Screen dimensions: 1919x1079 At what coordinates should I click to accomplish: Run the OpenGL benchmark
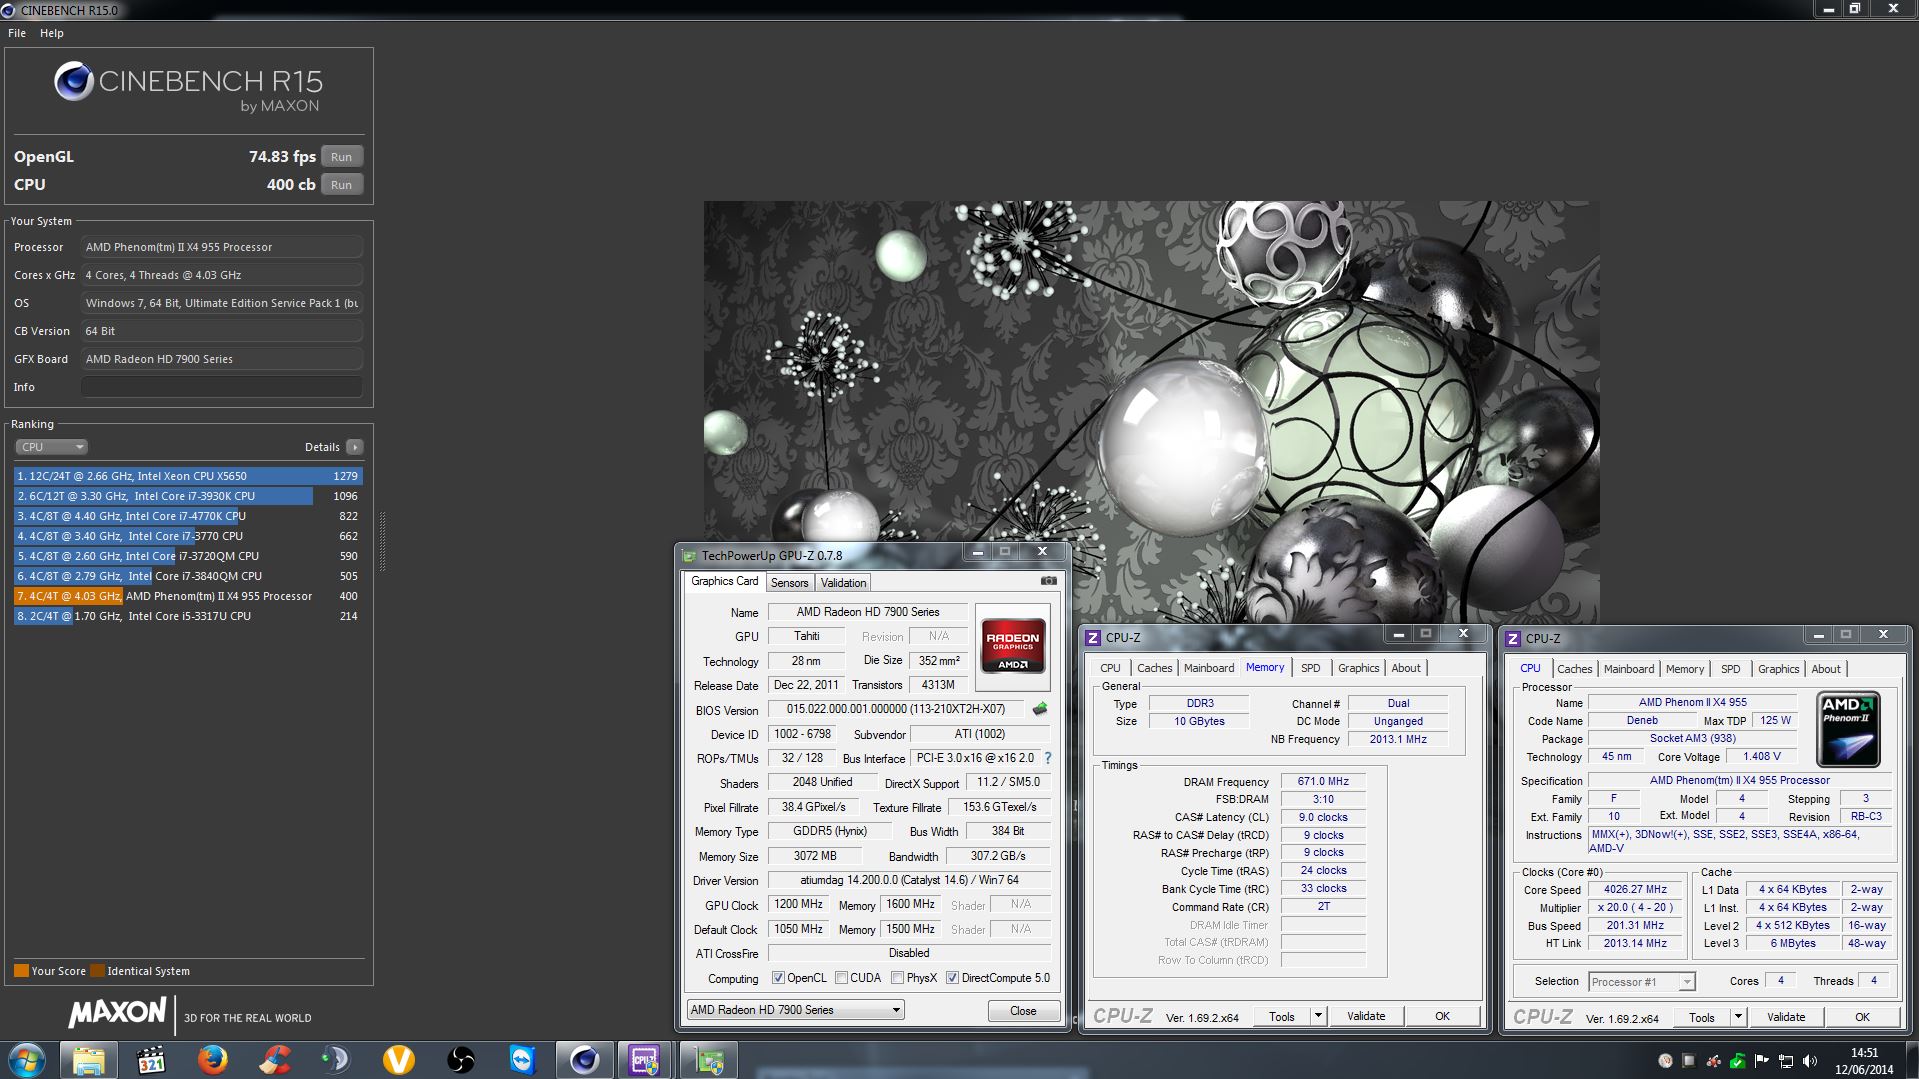click(x=341, y=157)
